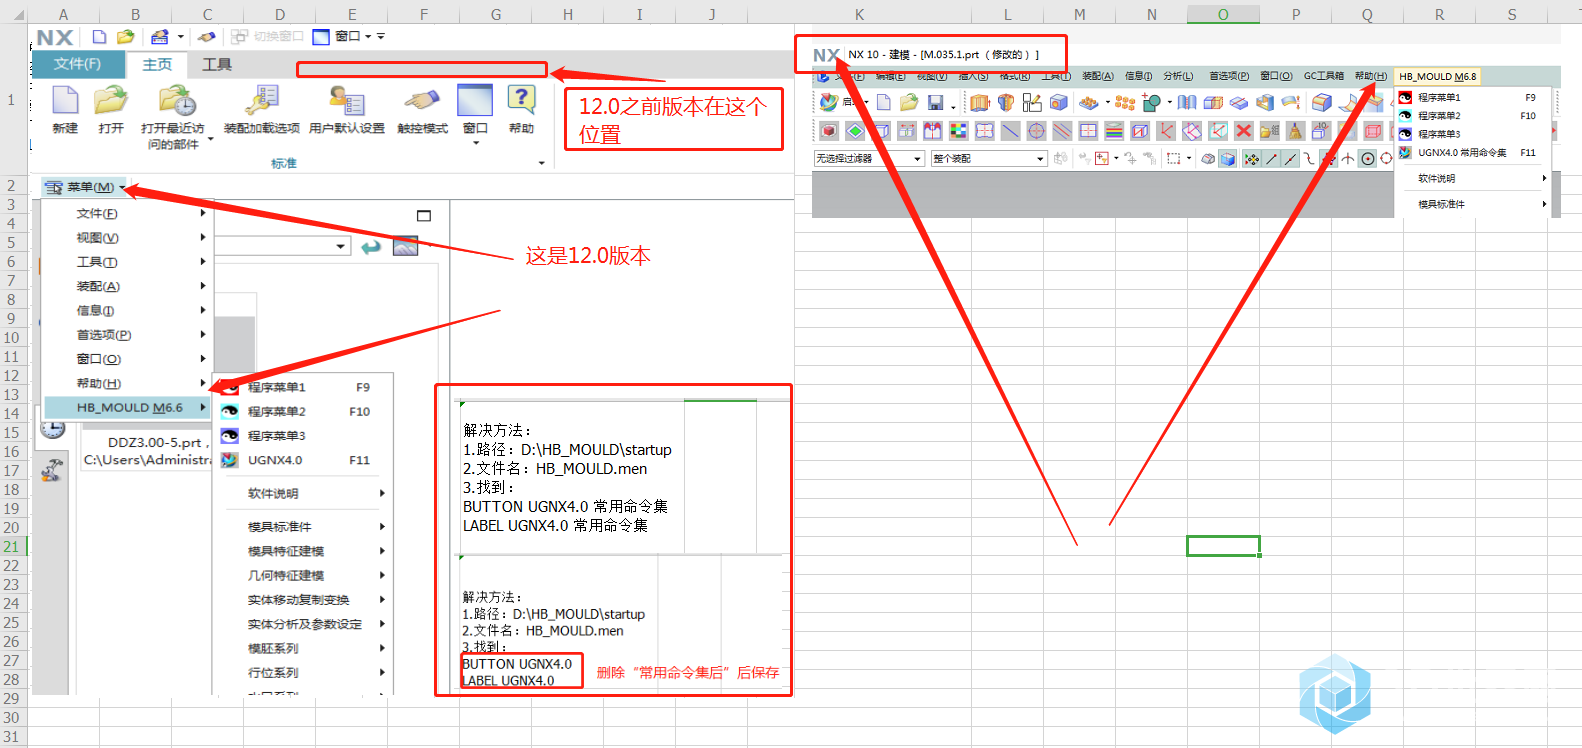Image resolution: width=1582 pixels, height=748 pixels.
Task: Click the UGNX4.0 icon in the NX 12 submenu
Action: pyautogui.click(x=230, y=460)
